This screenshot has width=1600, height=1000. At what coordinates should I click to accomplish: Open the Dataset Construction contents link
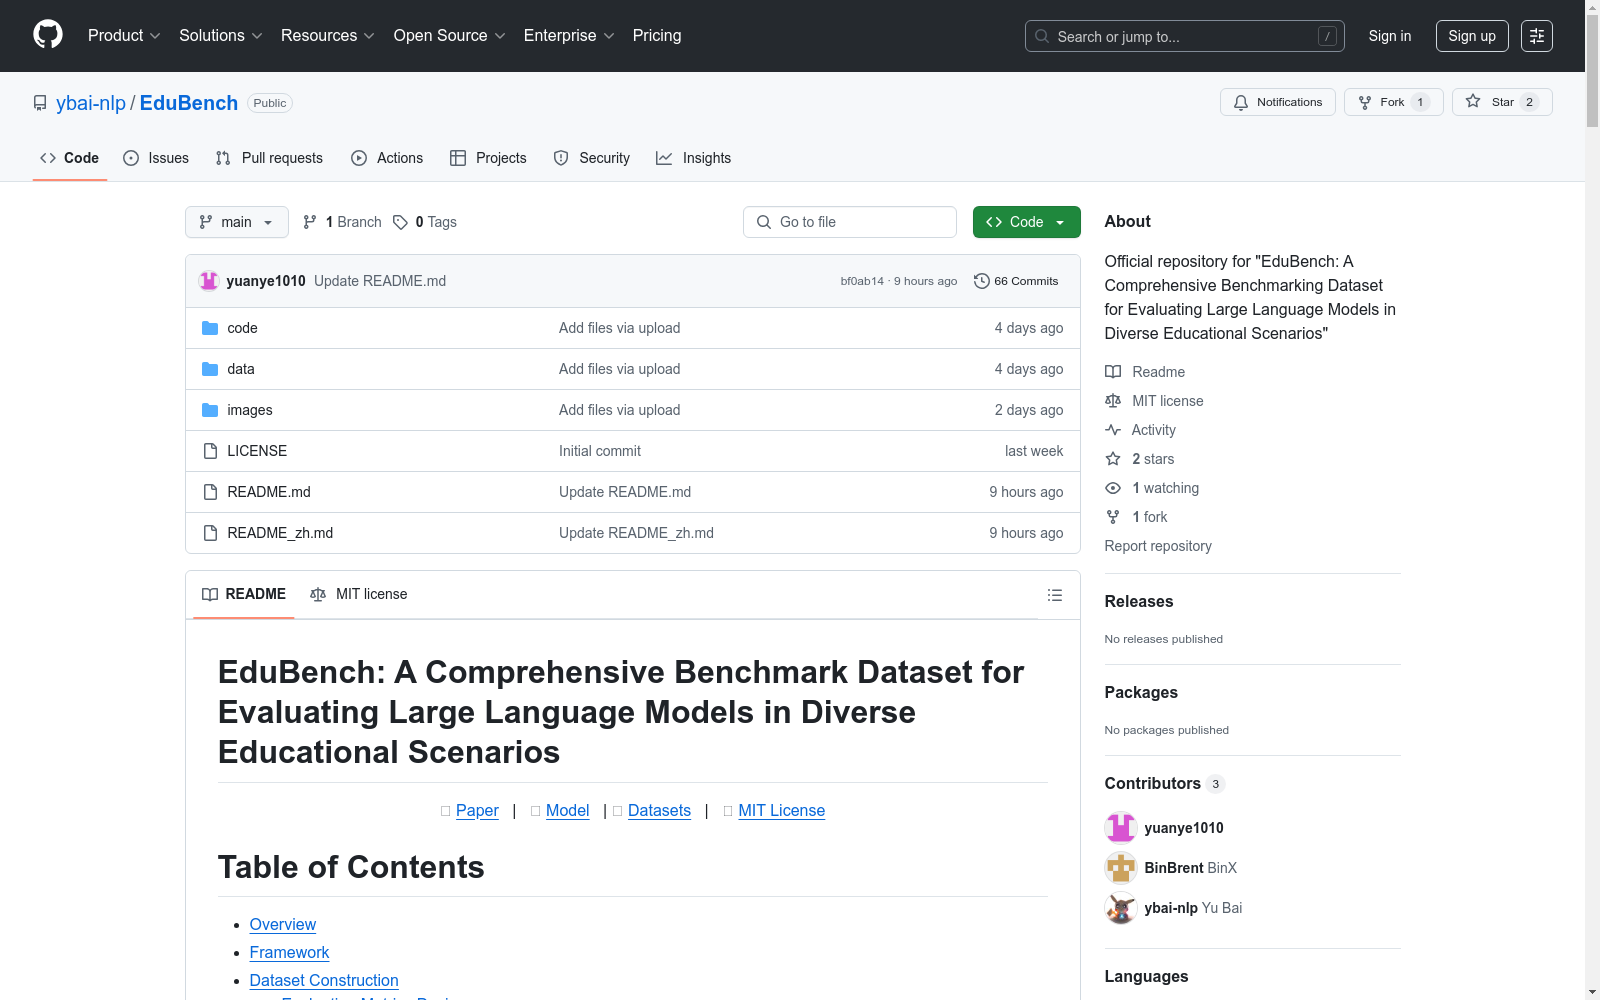click(x=324, y=981)
